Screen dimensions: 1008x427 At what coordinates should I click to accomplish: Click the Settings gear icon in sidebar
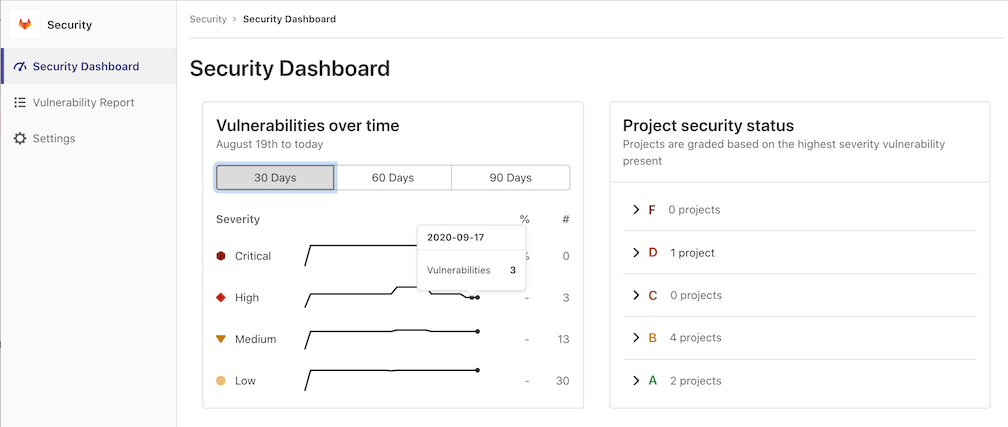(x=20, y=139)
